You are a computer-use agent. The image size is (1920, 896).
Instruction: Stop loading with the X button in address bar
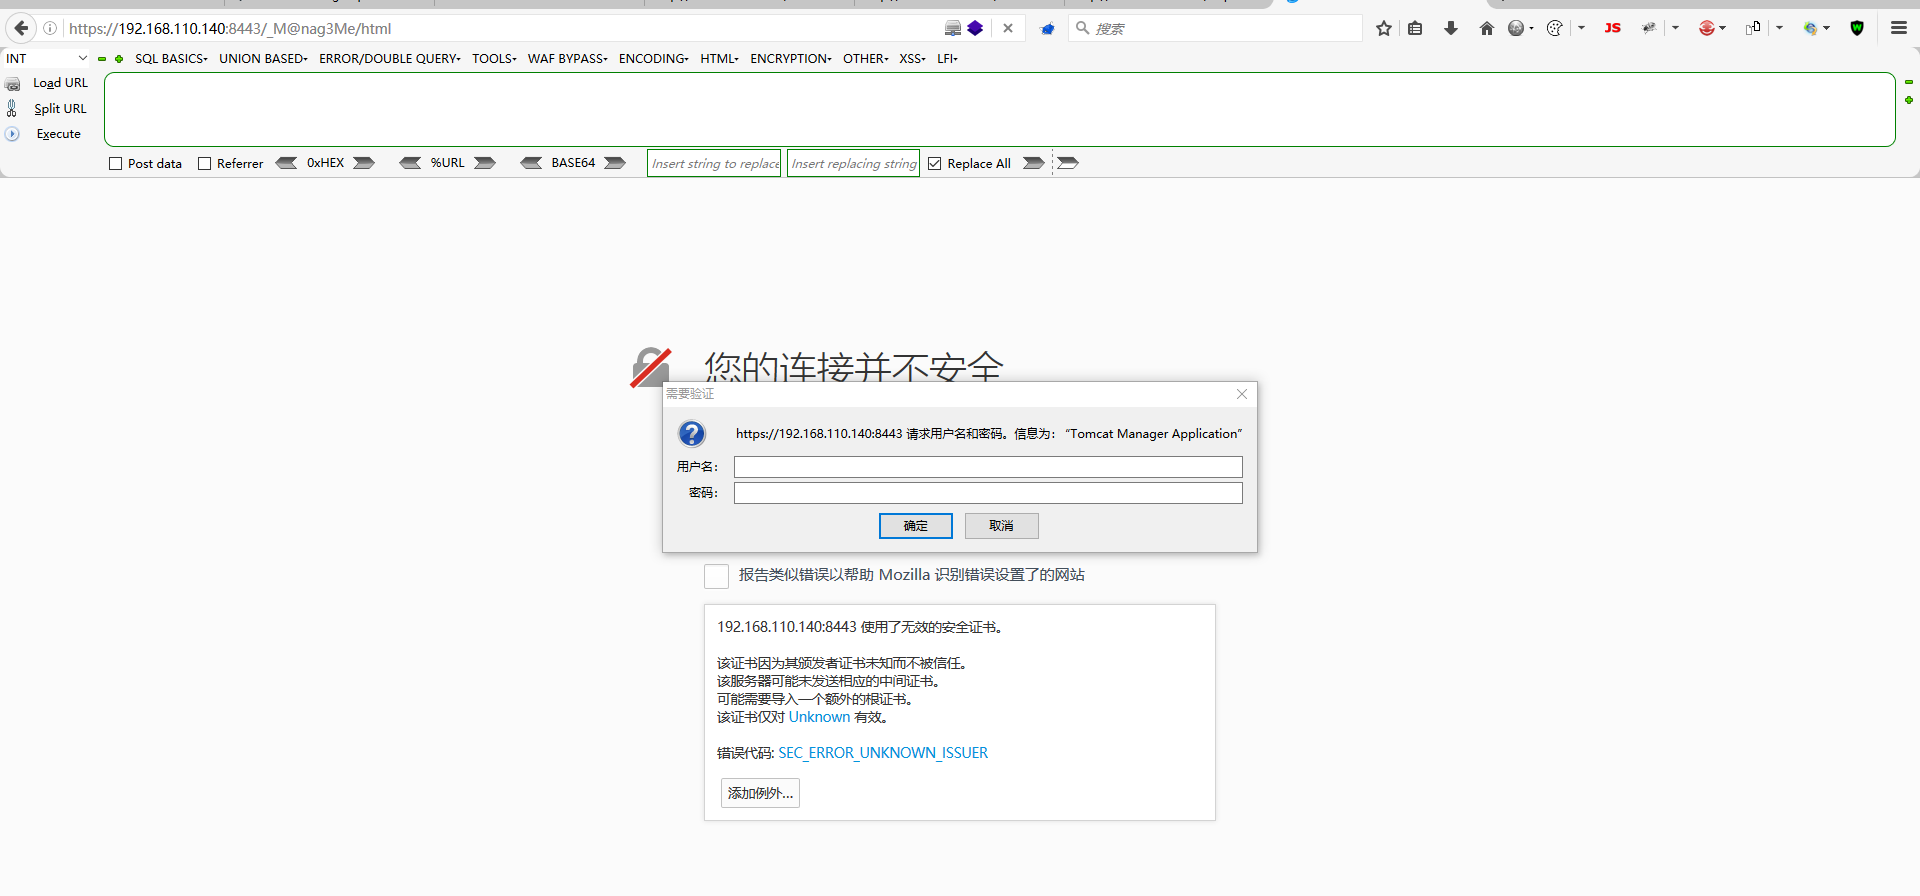pos(1008,28)
